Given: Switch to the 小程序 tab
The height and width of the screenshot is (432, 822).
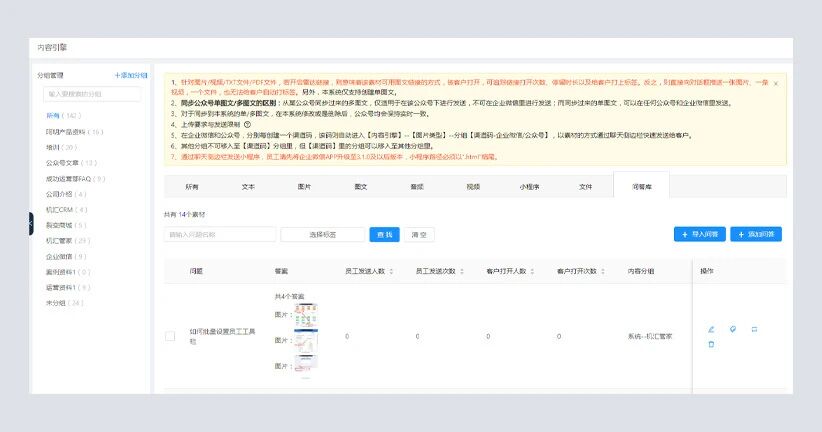Looking at the screenshot, I should click(x=530, y=187).
